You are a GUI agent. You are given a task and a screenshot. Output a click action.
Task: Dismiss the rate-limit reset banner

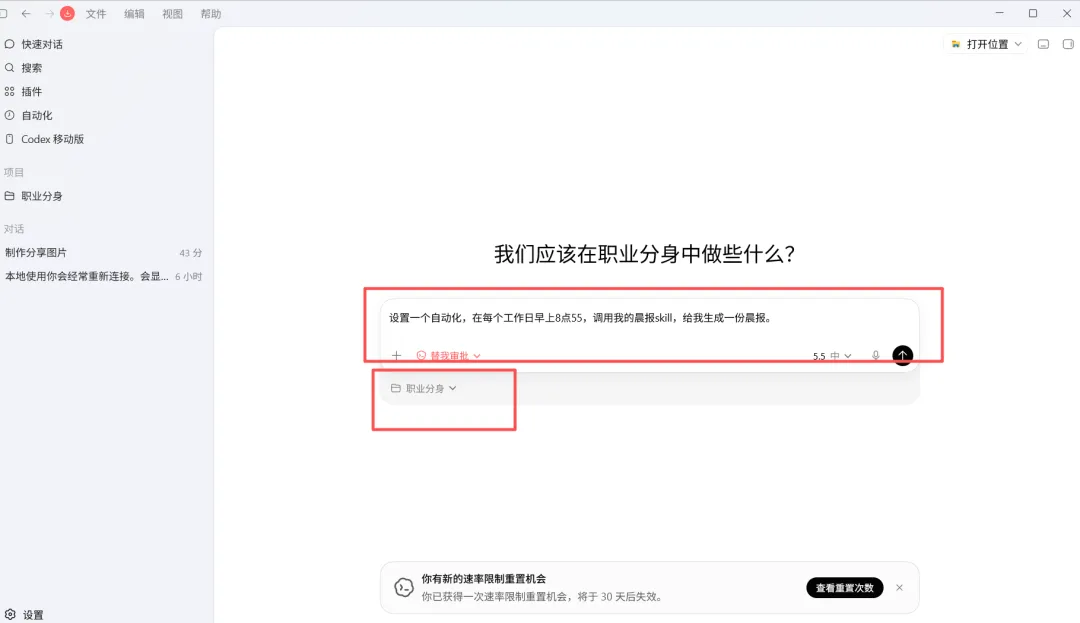point(900,588)
